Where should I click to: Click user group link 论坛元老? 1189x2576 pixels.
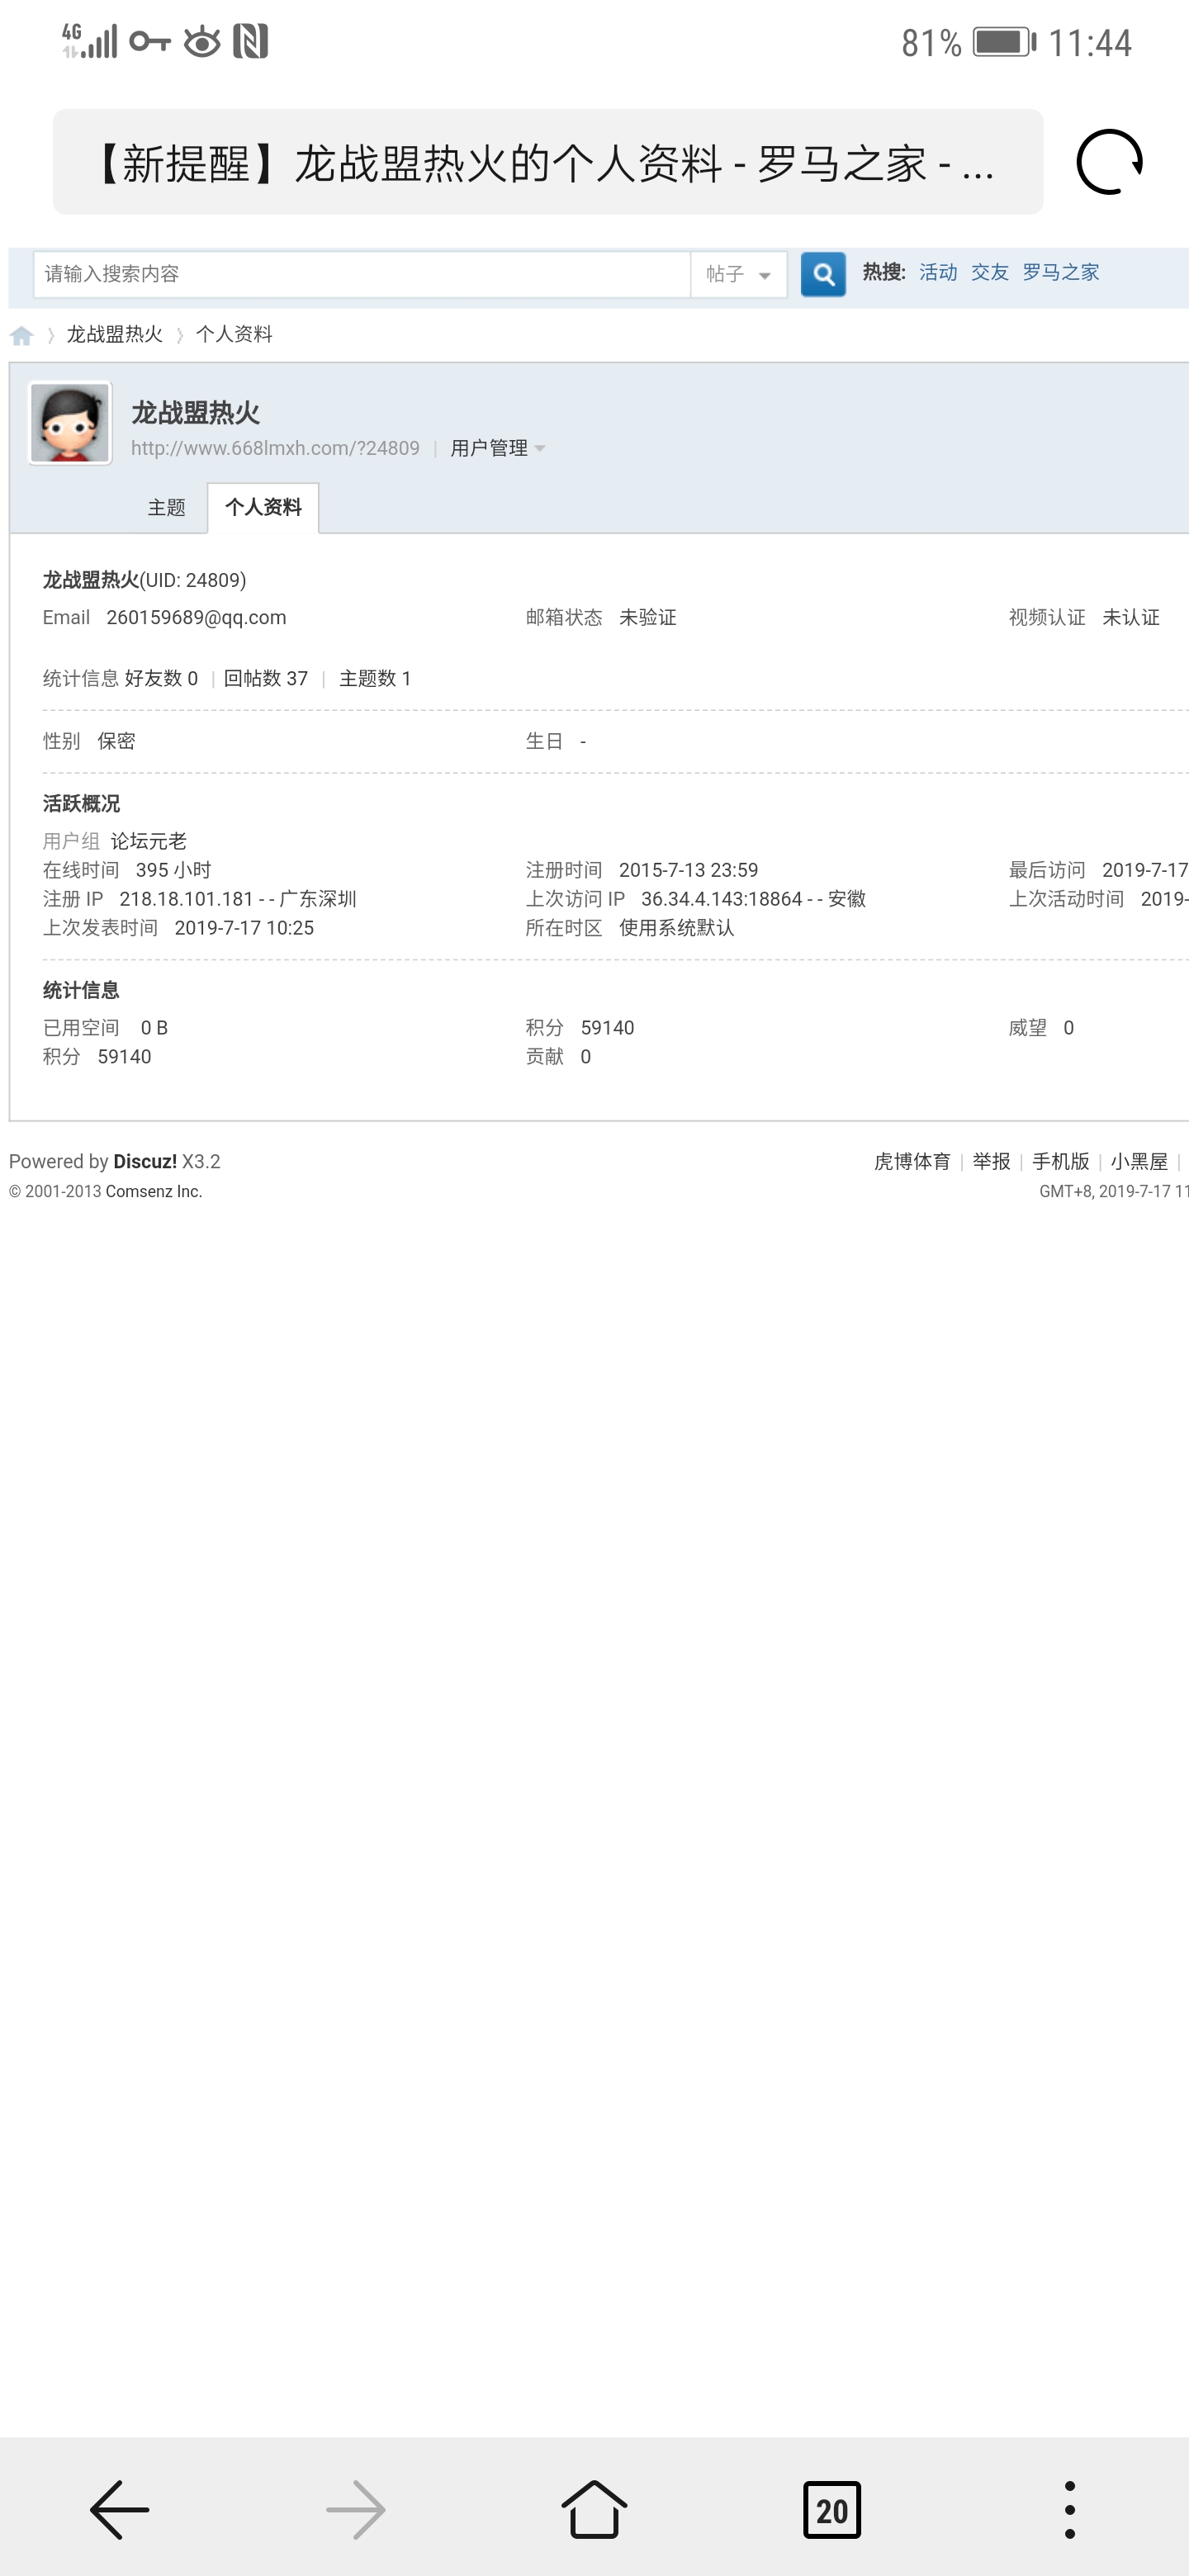click(148, 841)
